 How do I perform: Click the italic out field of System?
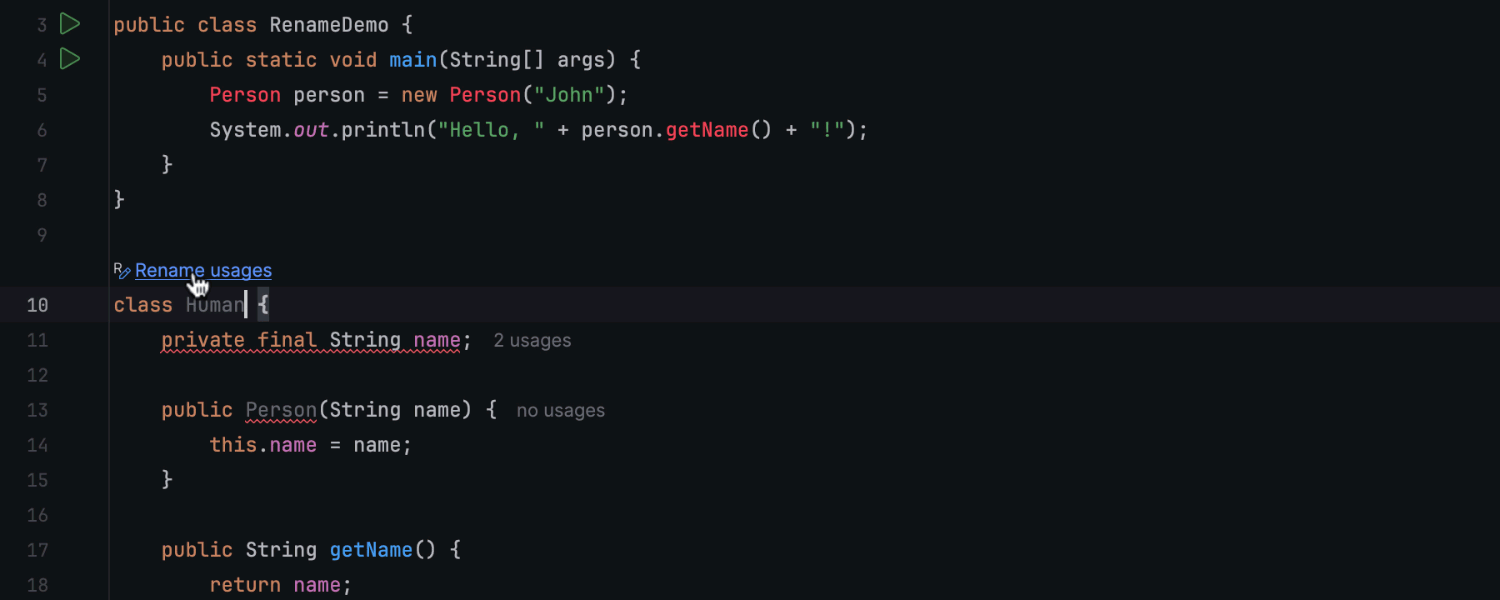(x=311, y=130)
